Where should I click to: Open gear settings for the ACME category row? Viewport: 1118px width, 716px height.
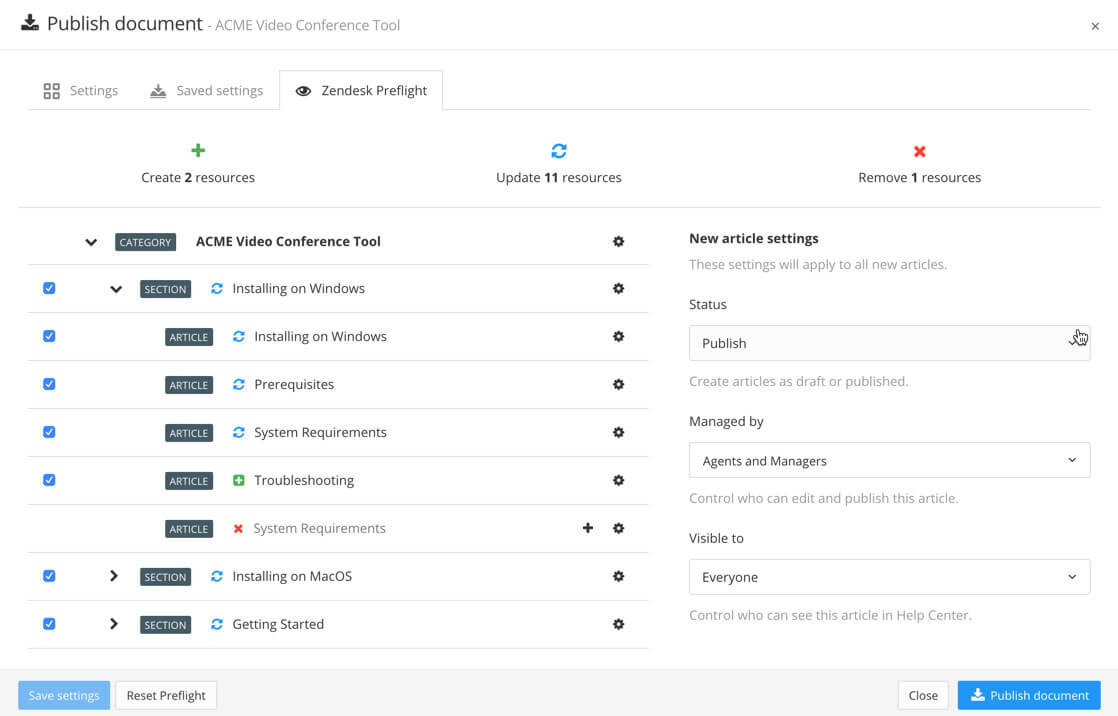click(618, 241)
